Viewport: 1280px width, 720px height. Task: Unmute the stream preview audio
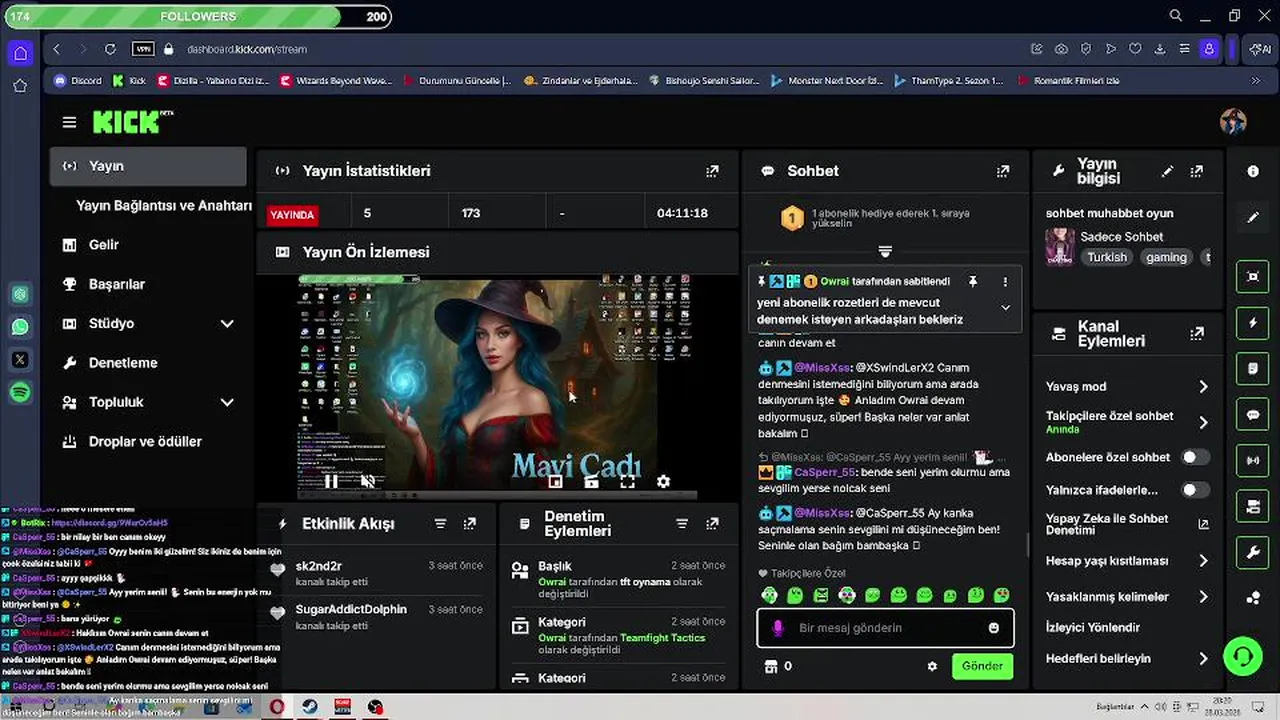pos(367,481)
